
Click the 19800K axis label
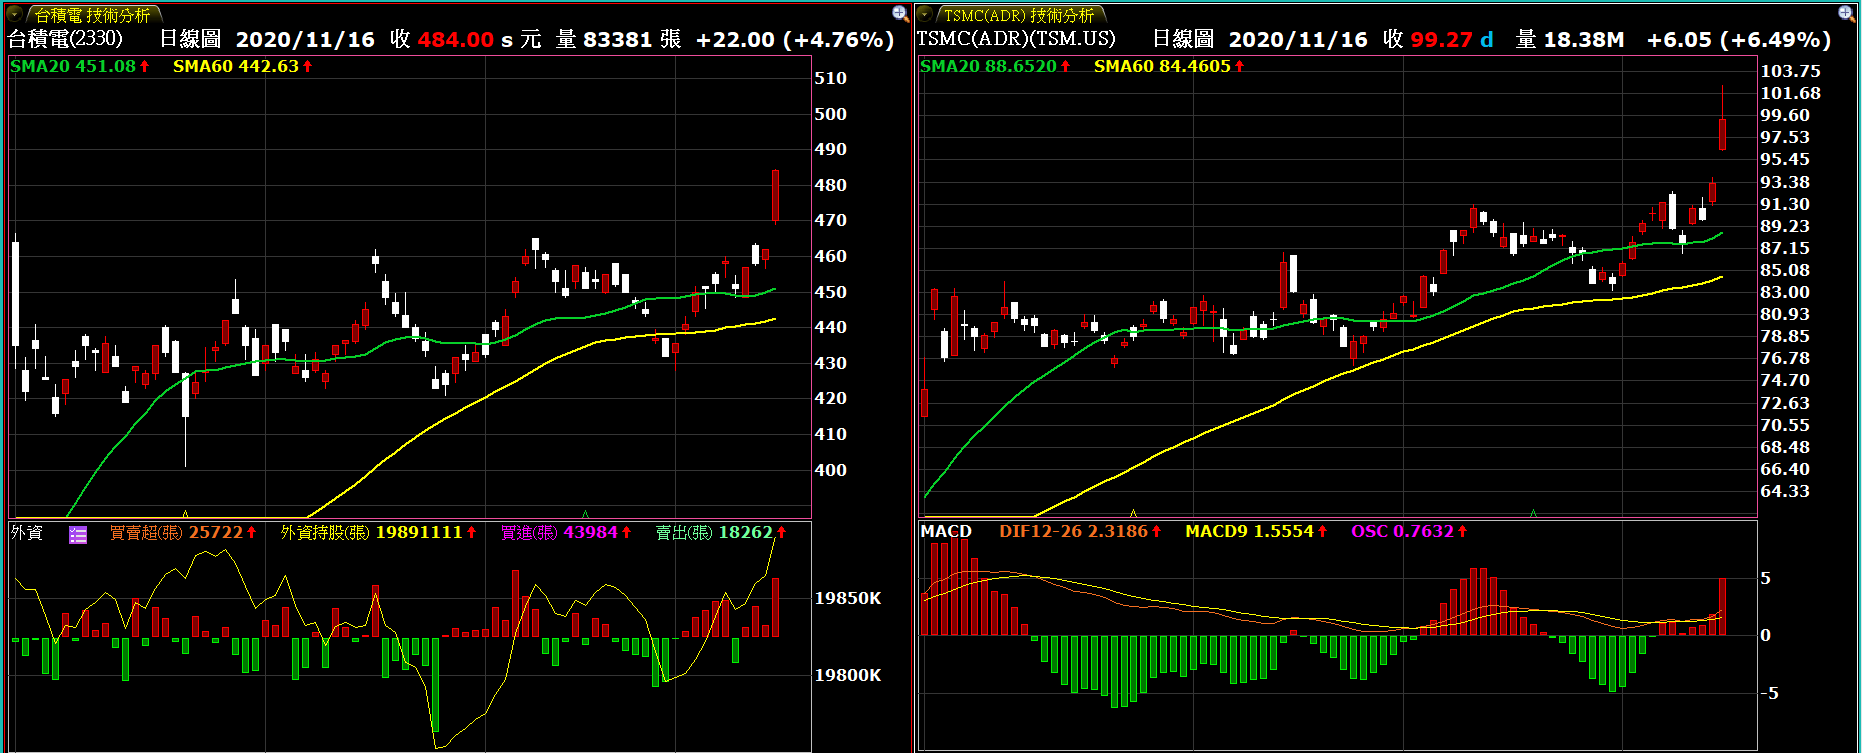click(848, 675)
